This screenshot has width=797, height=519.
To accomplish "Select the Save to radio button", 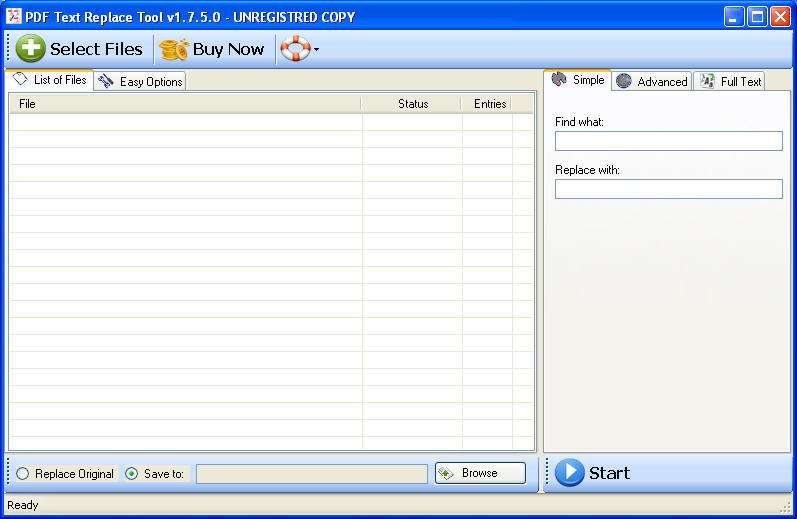I will tap(132, 474).
